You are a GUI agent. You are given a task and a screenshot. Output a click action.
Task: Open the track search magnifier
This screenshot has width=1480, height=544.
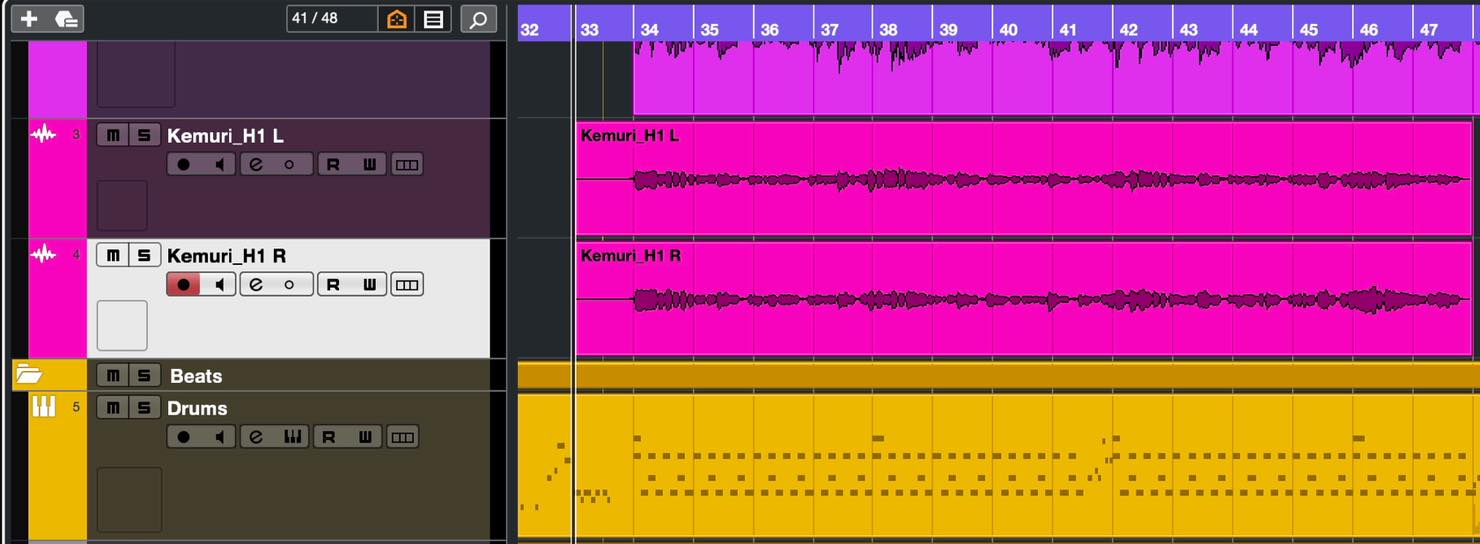coord(479,19)
